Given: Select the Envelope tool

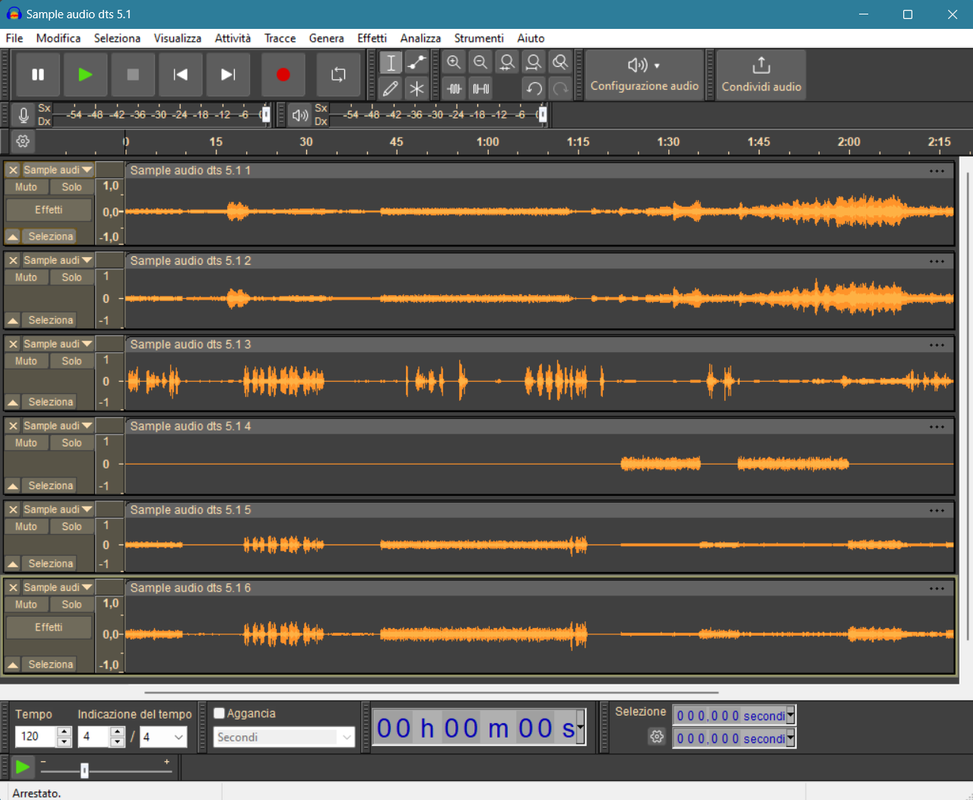Looking at the screenshot, I should pos(417,62).
